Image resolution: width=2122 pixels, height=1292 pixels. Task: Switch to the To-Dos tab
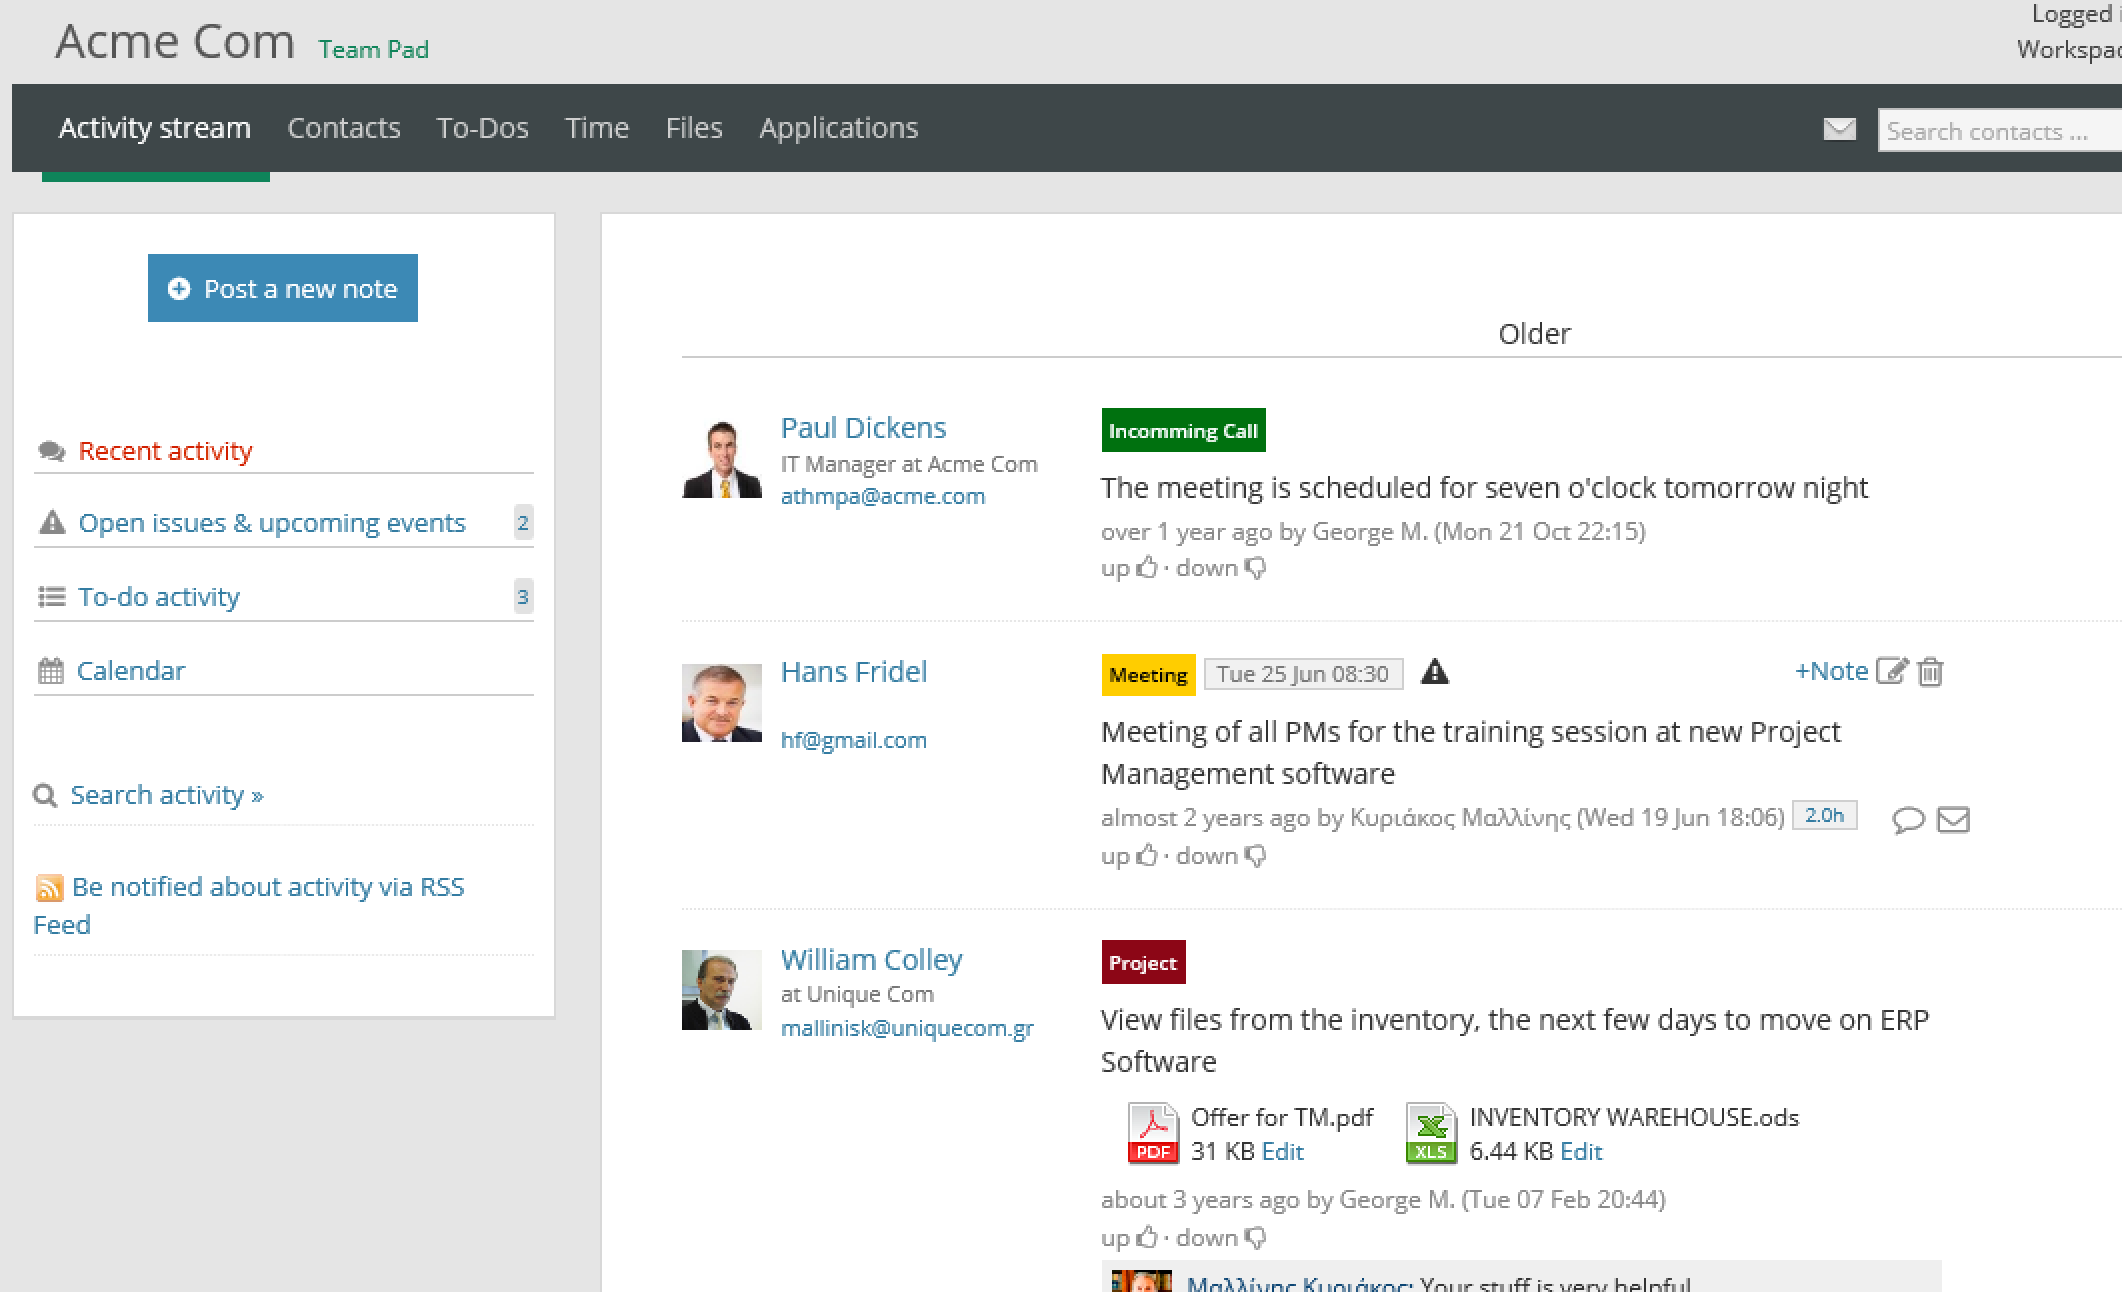point(482,128)
